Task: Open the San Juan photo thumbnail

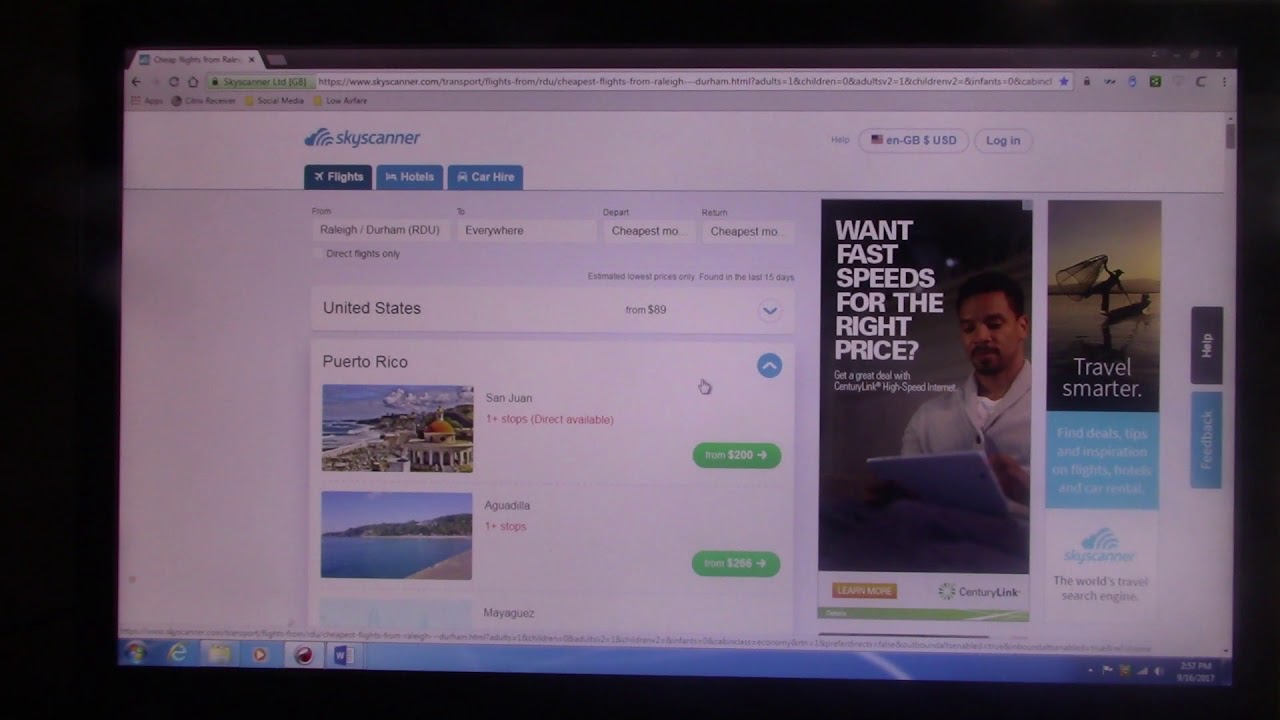Action: (397, 428)
